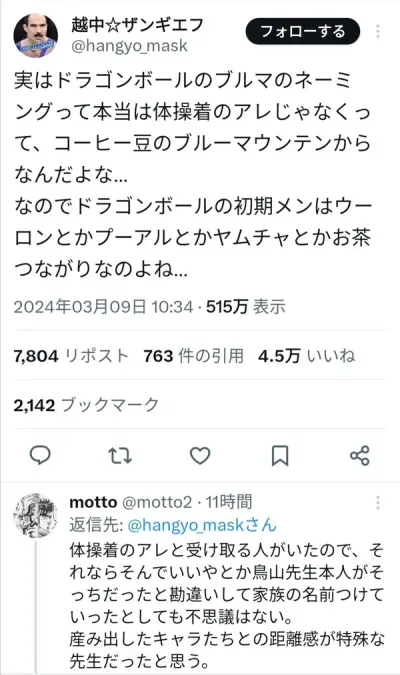Open motto's profile avatar
This screenshot has width=400, height=675.
pyautogui.click(x=35, y=515)
